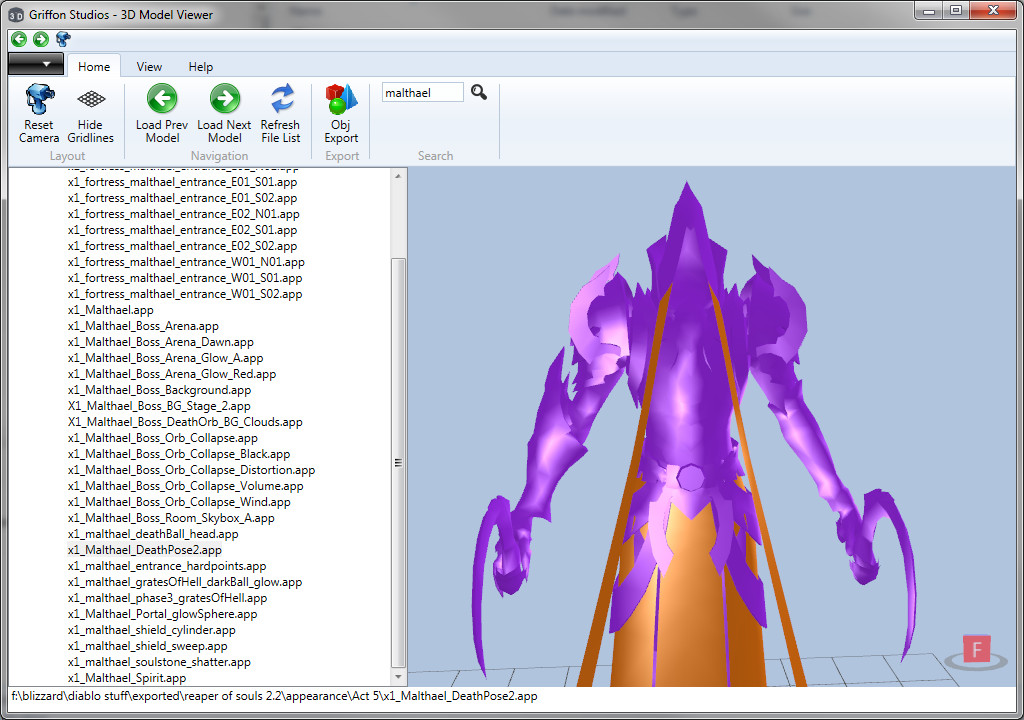
Task: Select x1_malthael_shield_cylinder.app
Action: coord(152,630)
